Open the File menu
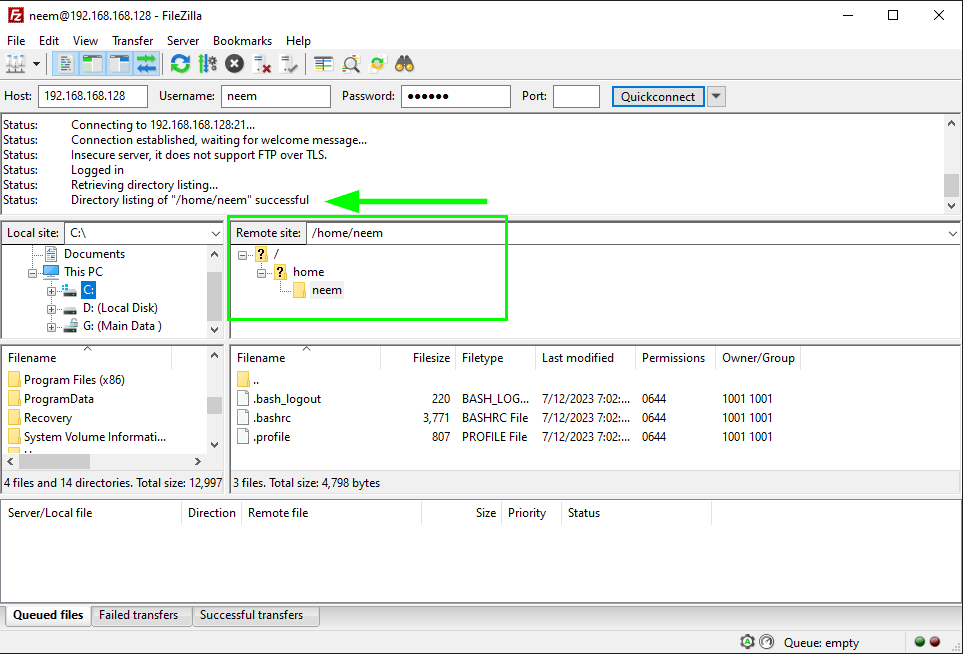963x654 pixels. 16,41
